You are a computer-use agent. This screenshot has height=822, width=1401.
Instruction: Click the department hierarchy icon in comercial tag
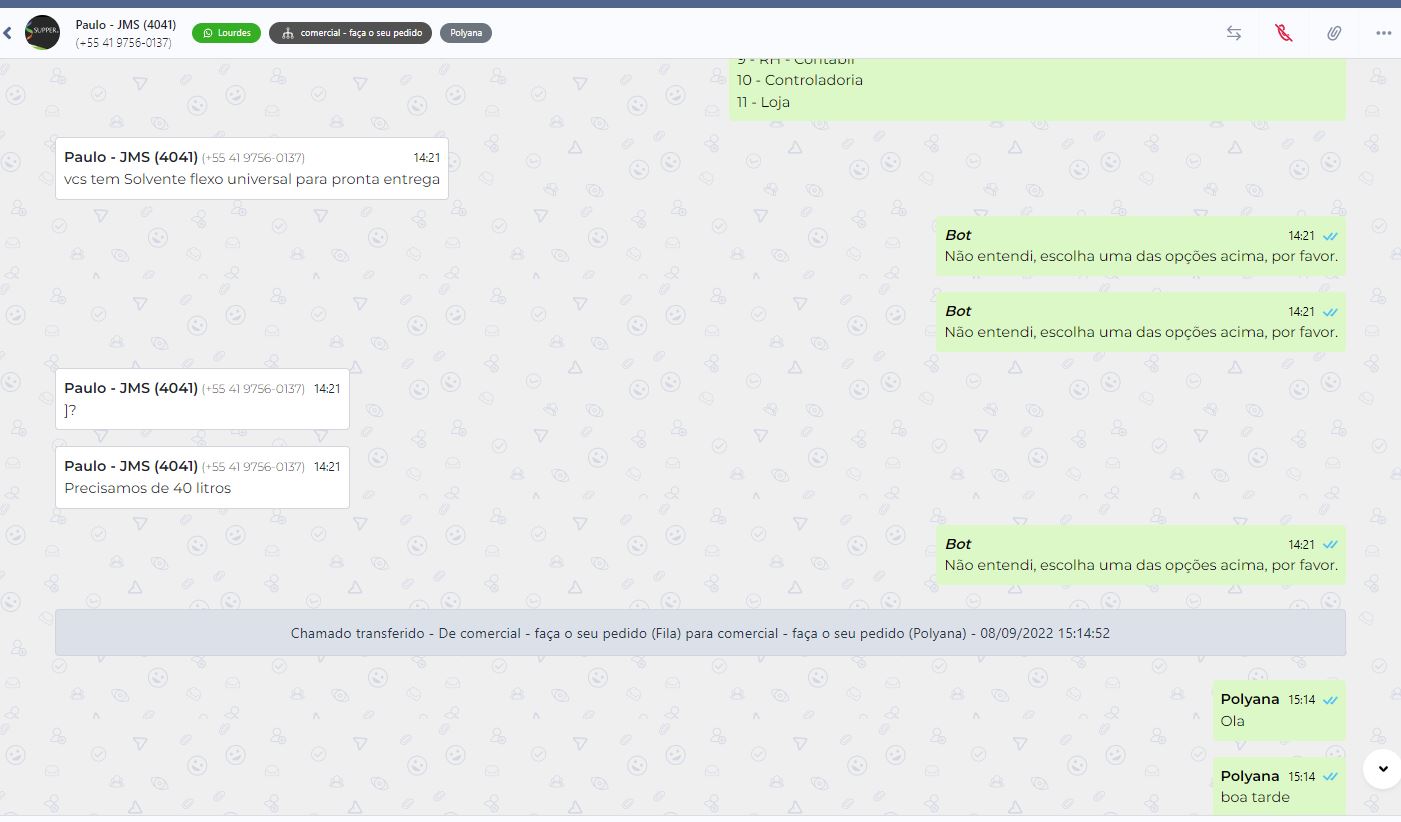pos(288,33)
